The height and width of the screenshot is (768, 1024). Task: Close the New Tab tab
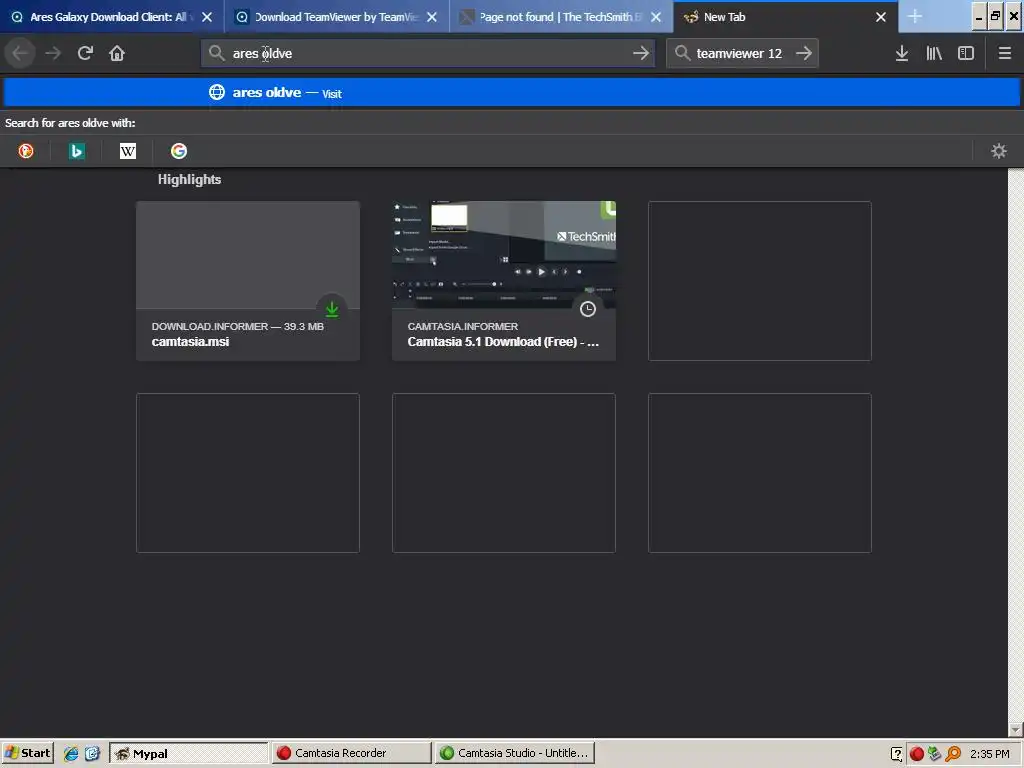(881, 17)
